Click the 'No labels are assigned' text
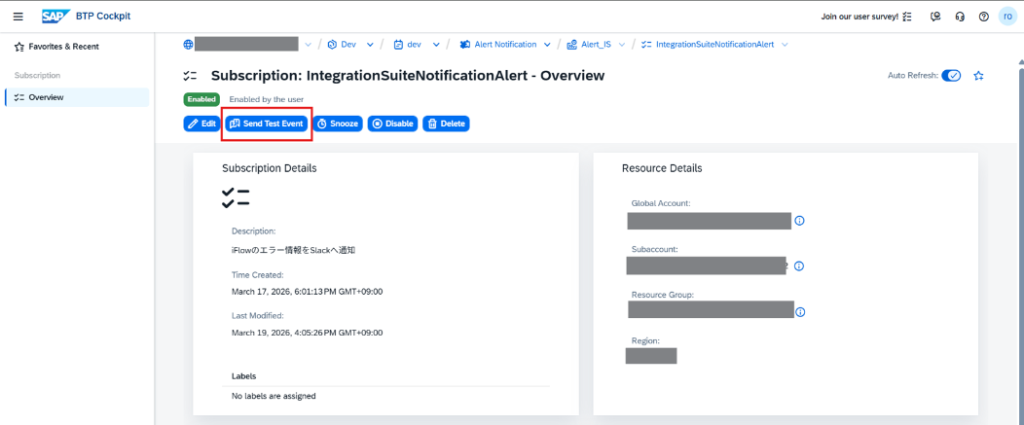Viewport: 1024px width, 425px height. coord(274,396)
